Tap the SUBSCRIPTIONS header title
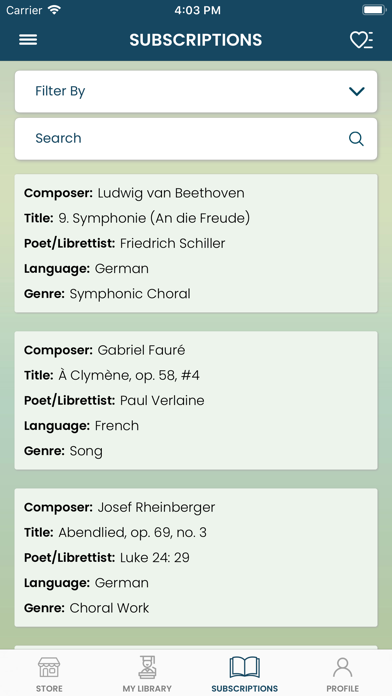The height and width of the screenshot is (696, 392). pos(196,40)
